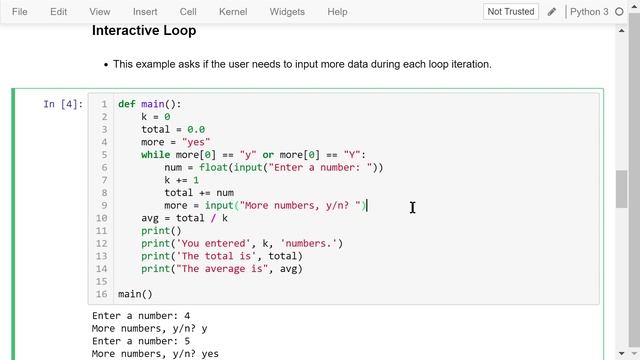Image resolution: width=640 pixels, height=360 pixels.
Task: Click the Python 3 kernel name
Action: point(589,12)
